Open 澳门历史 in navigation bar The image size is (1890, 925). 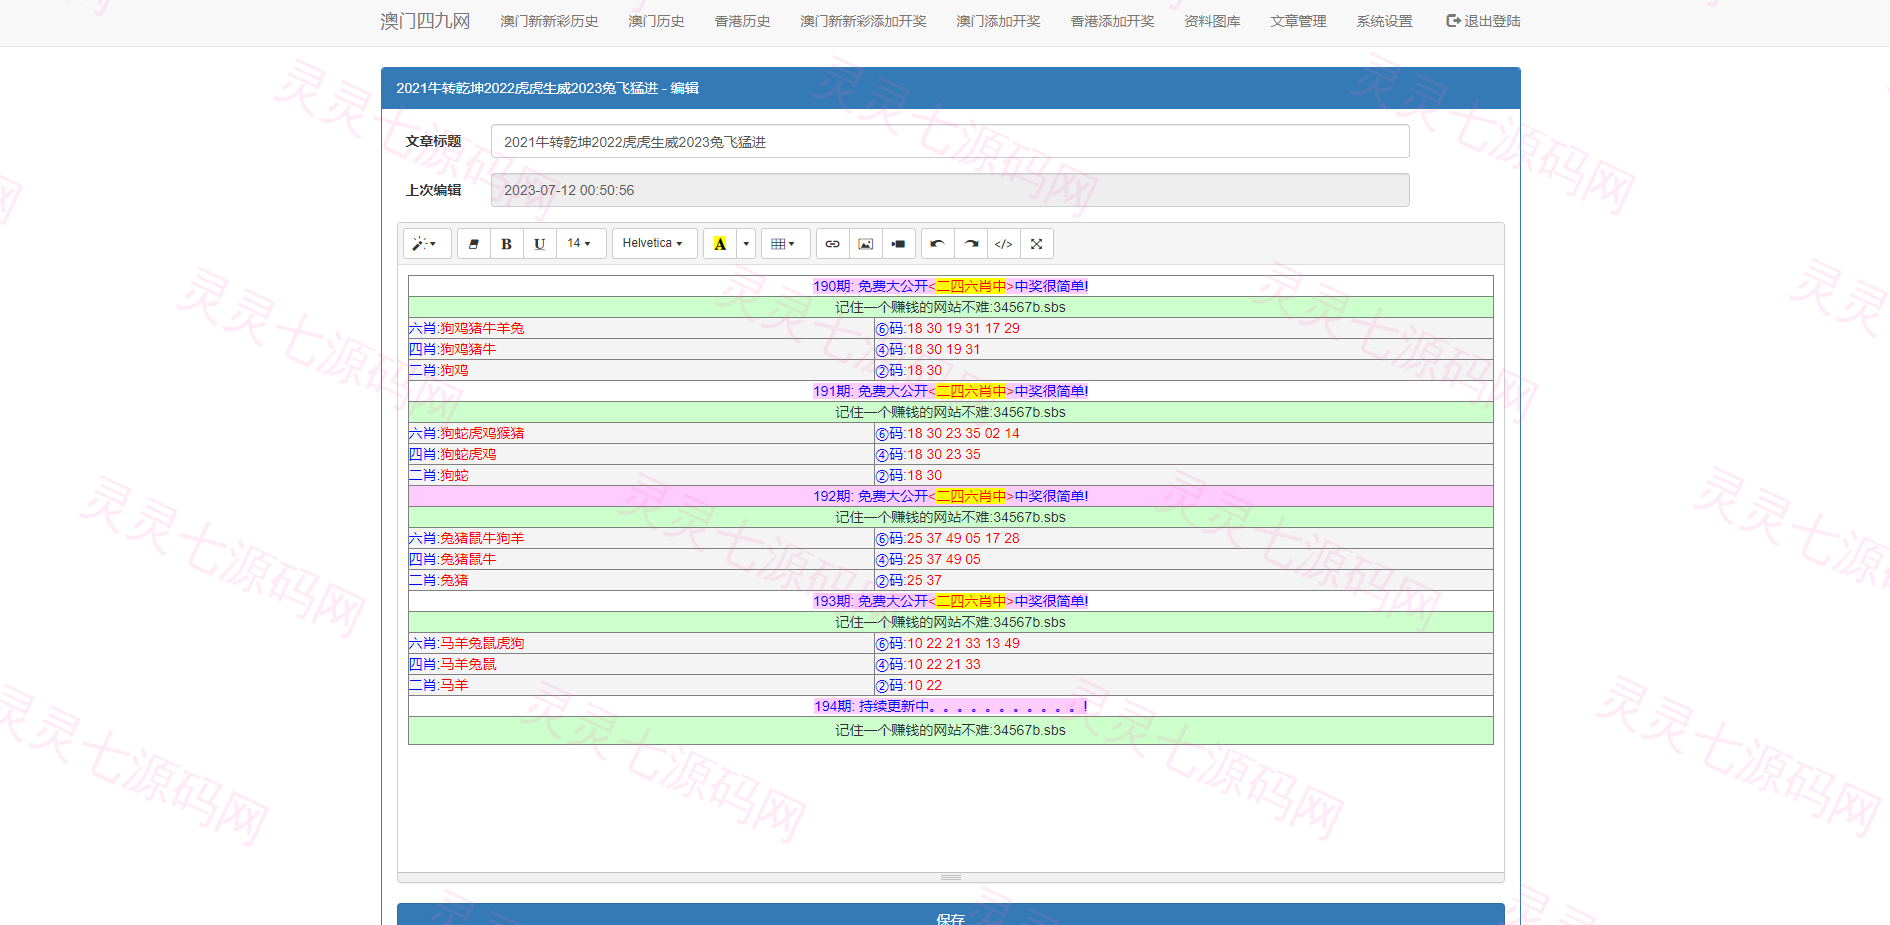[656, 21]
